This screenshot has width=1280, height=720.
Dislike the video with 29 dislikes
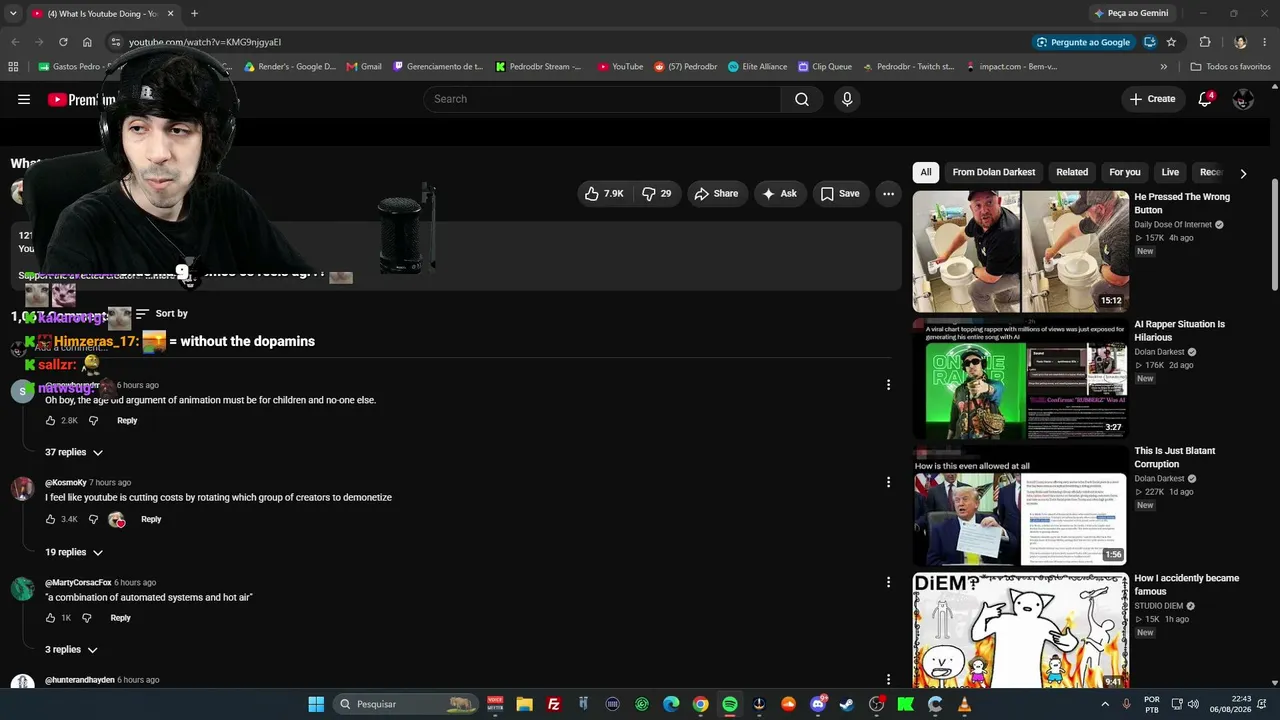[x=656, y=194]
